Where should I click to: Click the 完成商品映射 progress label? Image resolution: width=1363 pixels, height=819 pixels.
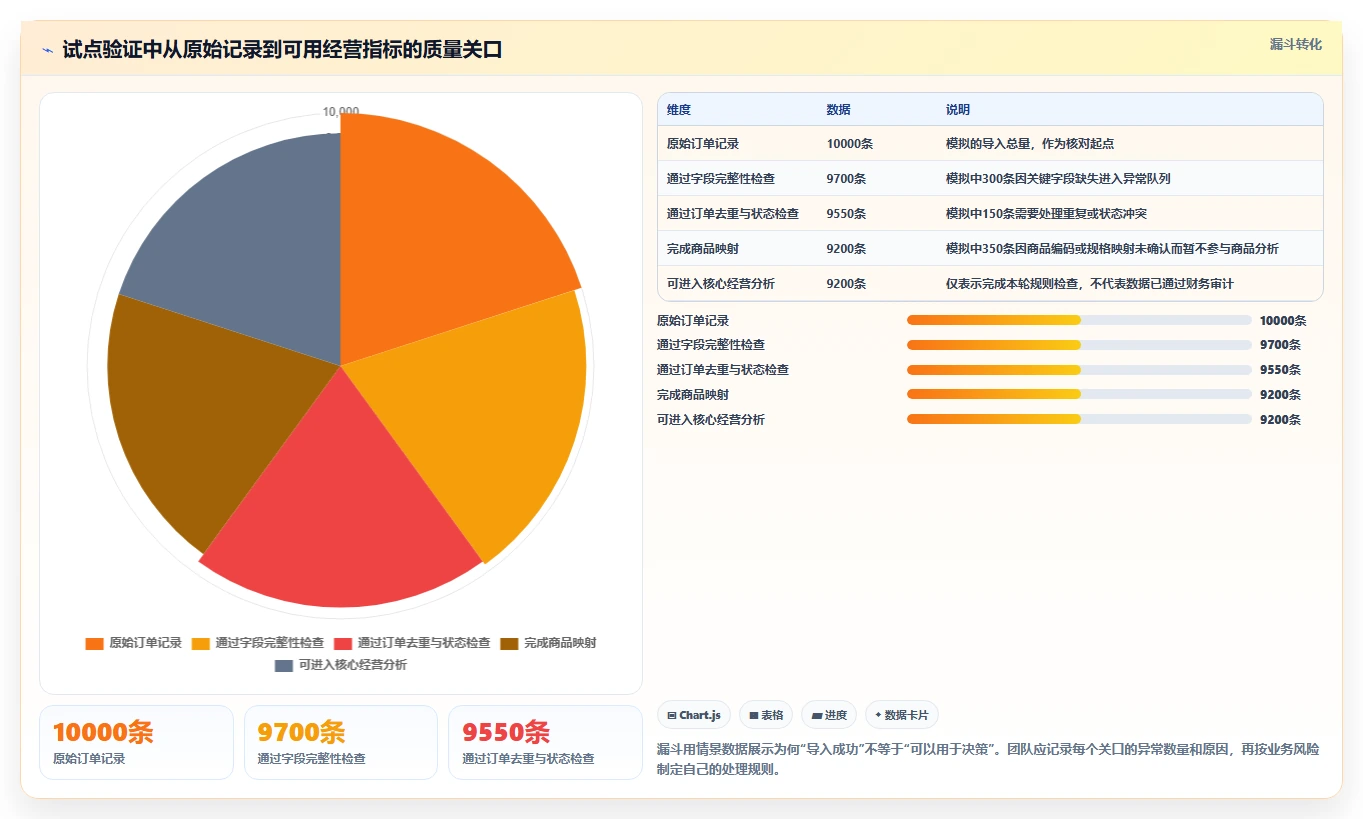[x=693, y=395]
